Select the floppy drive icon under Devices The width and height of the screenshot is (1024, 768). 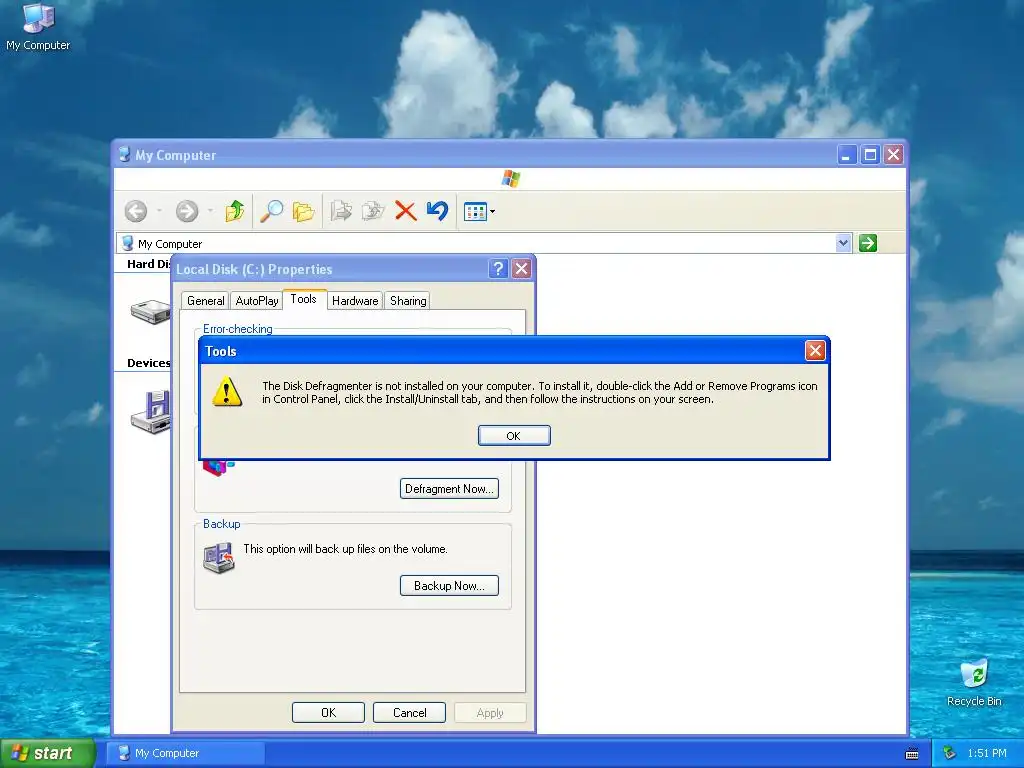(151, 412)
